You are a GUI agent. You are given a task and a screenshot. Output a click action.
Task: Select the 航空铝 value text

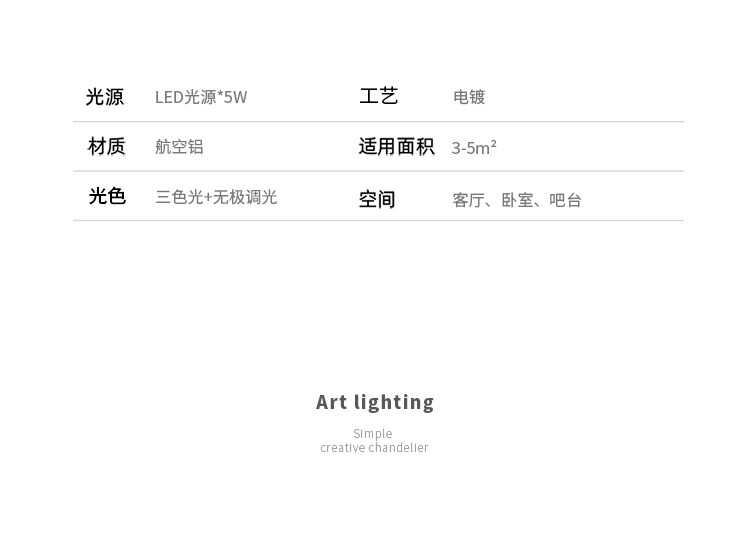[179, 147]
